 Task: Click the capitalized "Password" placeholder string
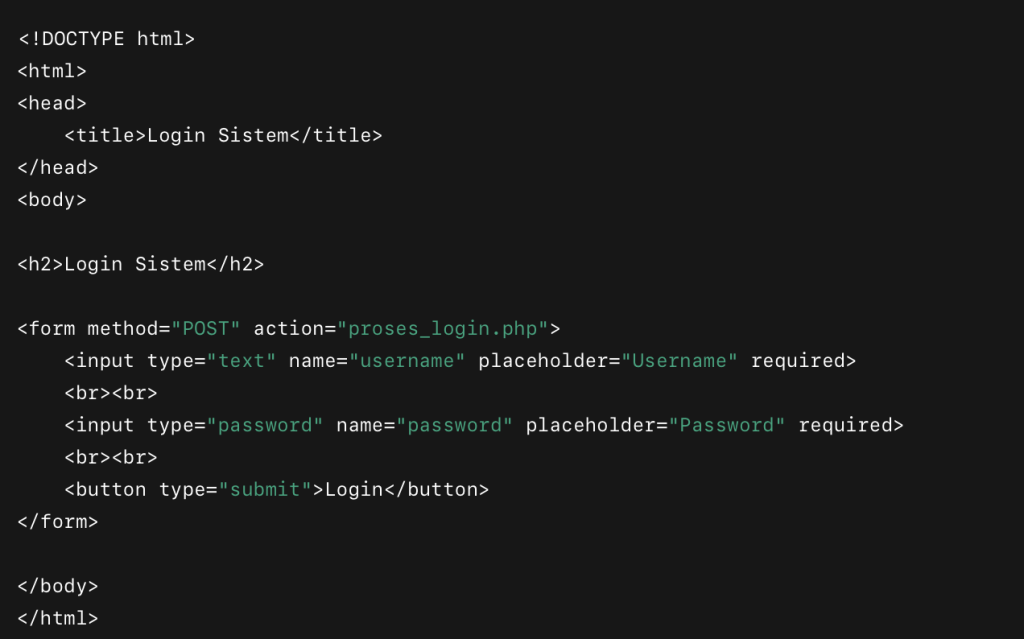(732, 425)
